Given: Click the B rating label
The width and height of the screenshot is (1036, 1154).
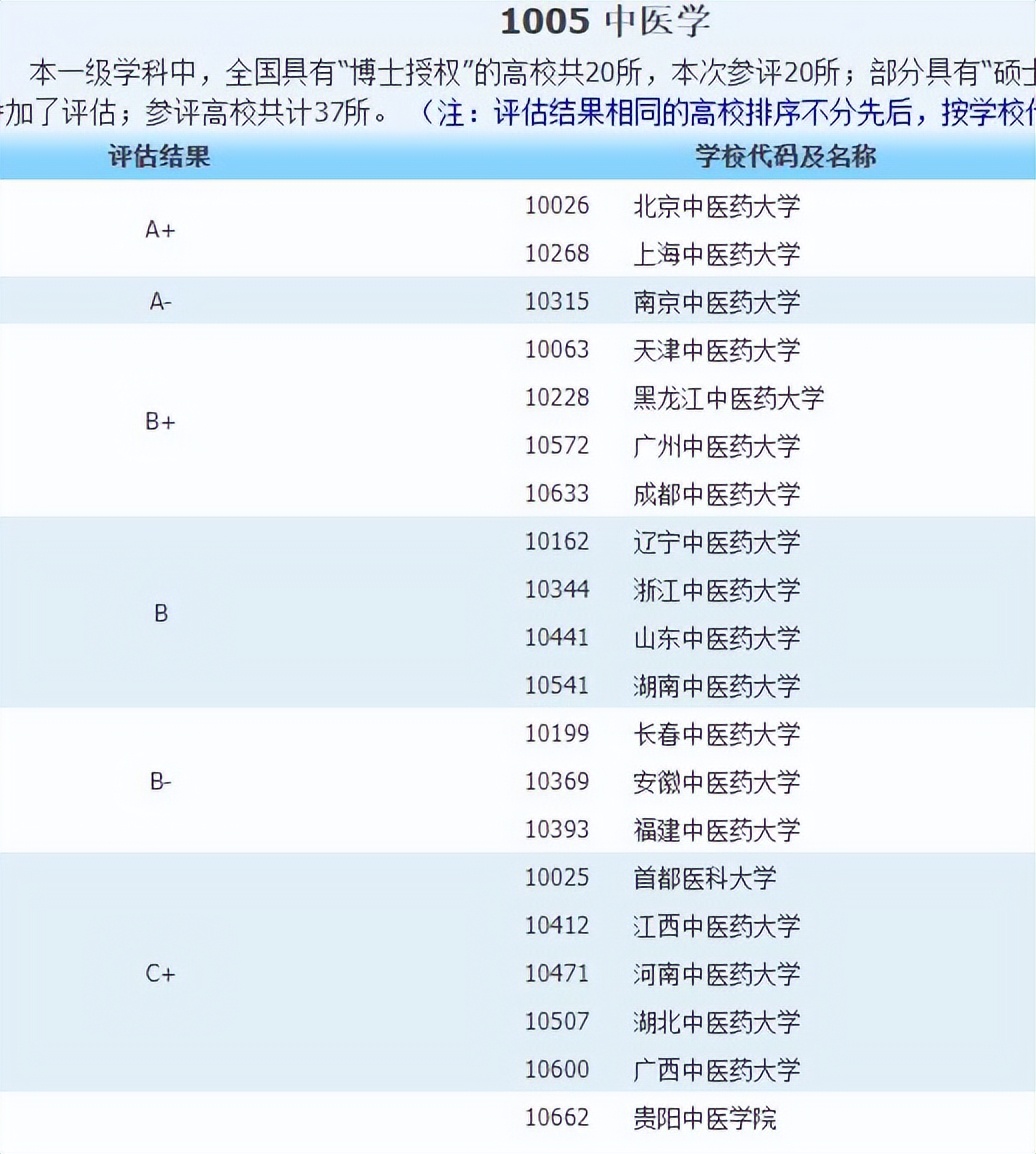Looking at the screenshot, I should coord(160,614).
